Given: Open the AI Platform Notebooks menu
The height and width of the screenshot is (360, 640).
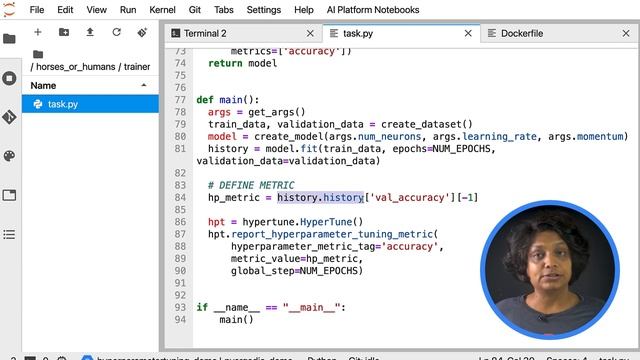Looking at the screenshot, I should click(373, 10).
